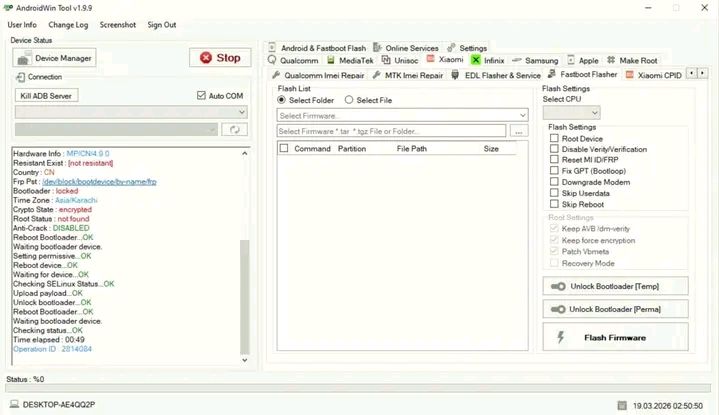Viewport: 719px width, 415px height.
Task: Open Device Manager
Action: click(x=55, y=58)
